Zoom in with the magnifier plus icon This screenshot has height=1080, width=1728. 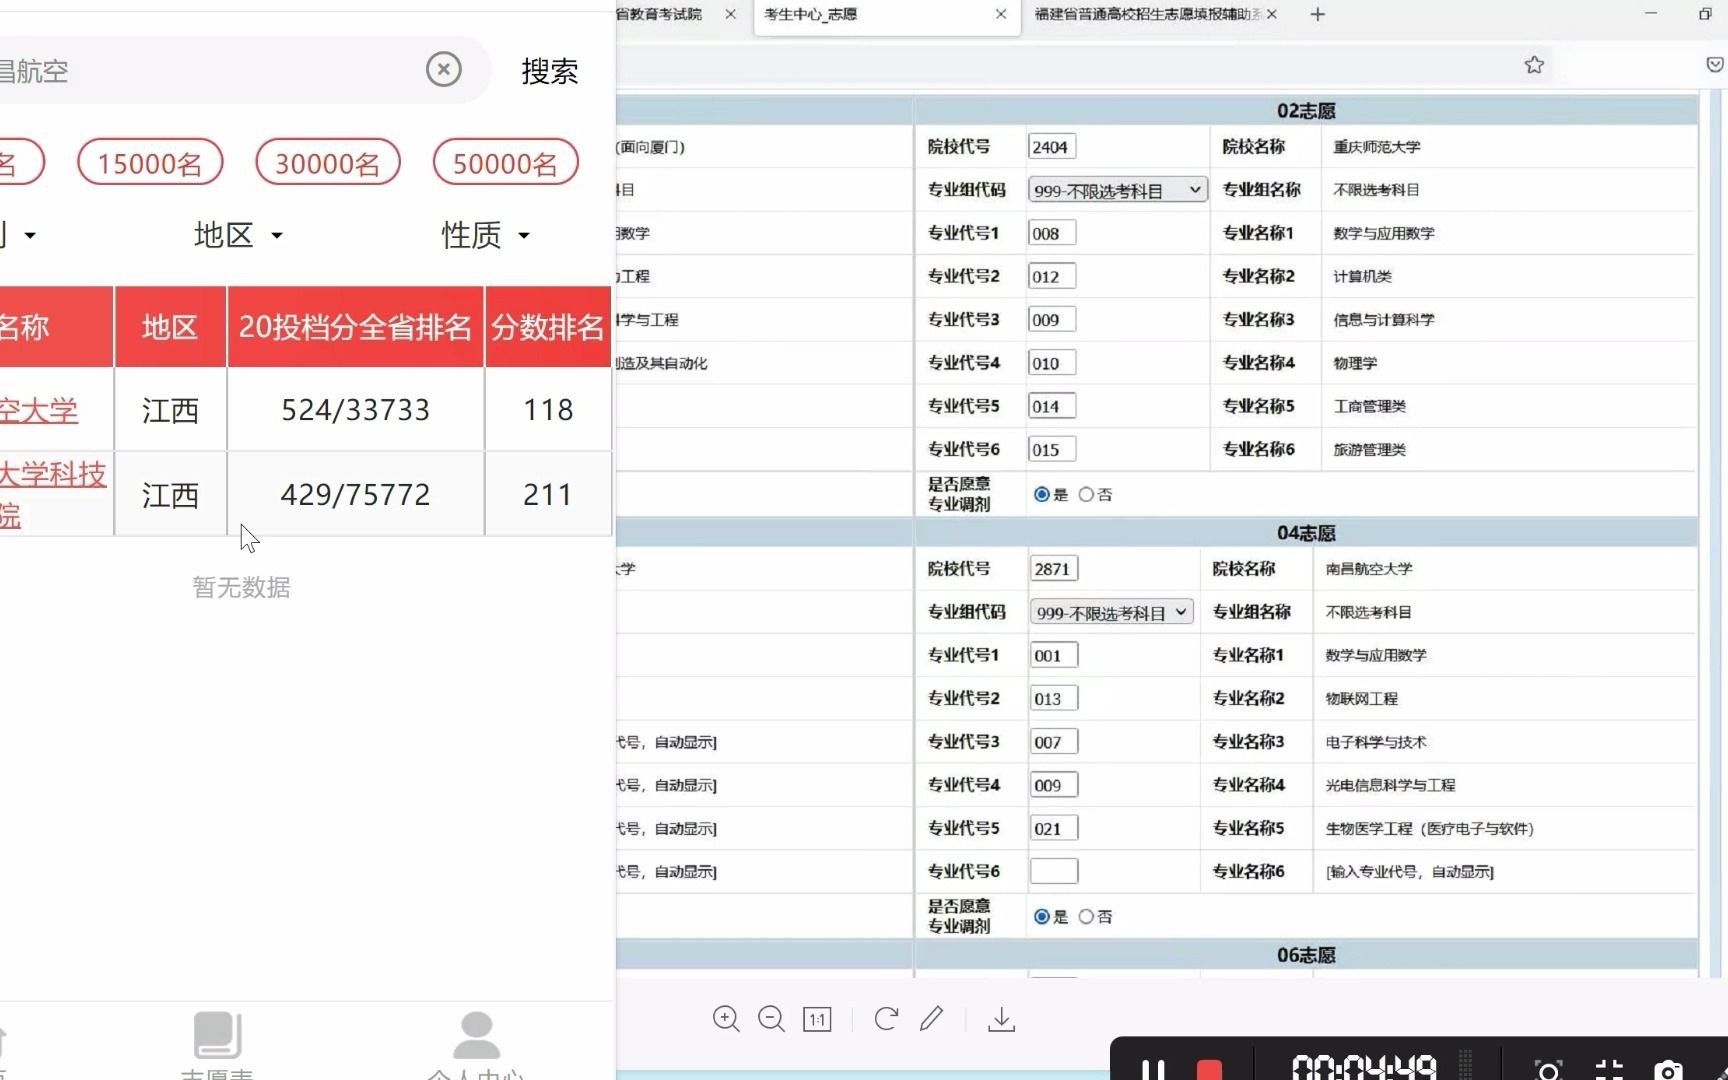(x=726, y=1019)
